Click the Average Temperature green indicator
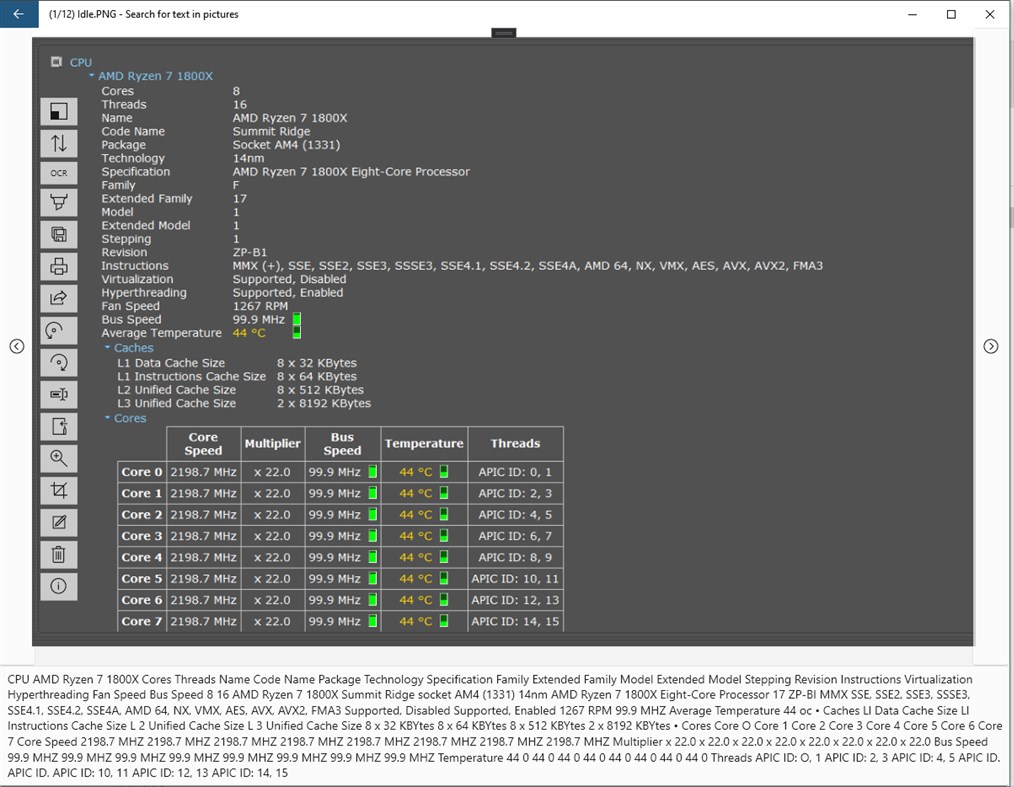Image resolution: width=1014 pixels, height=787 pixels. point(297,332)
